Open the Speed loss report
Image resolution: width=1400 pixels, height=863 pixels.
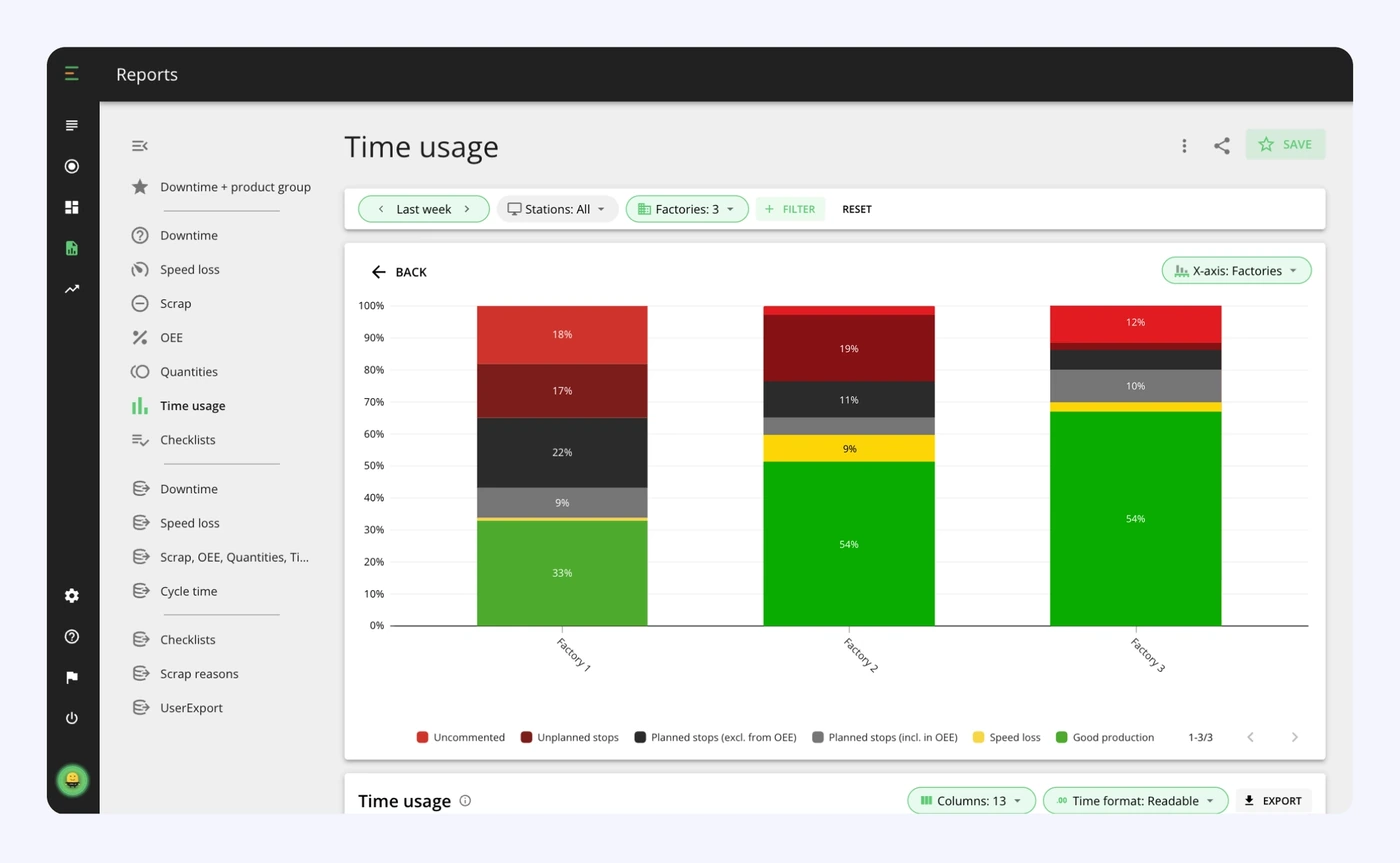tap(176, 269)
